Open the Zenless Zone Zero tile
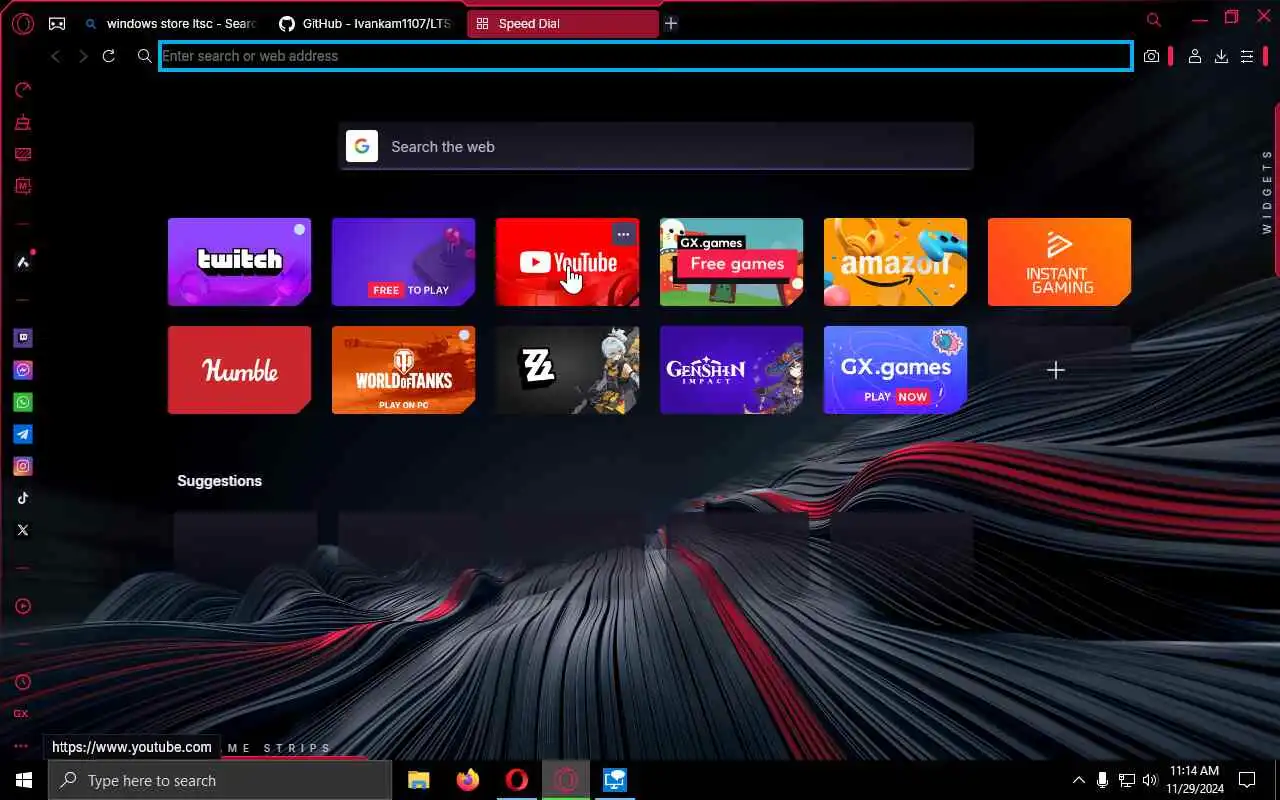Viewport: 1280px width, 800px height. pyautogui.click(x=567, y=370)
